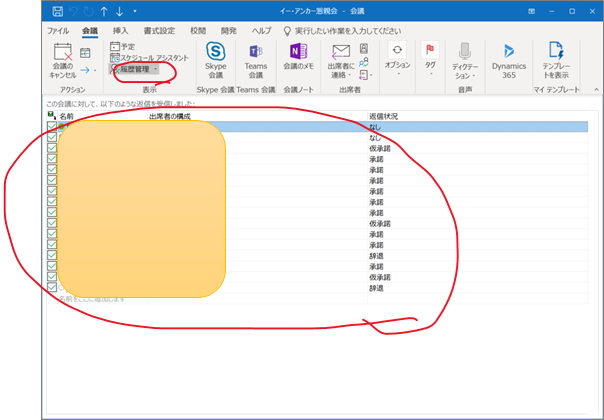Cancel the meeting with 会議のキャンセル
Viewport: 604px width, 420px height.
(x=63, y=61)
